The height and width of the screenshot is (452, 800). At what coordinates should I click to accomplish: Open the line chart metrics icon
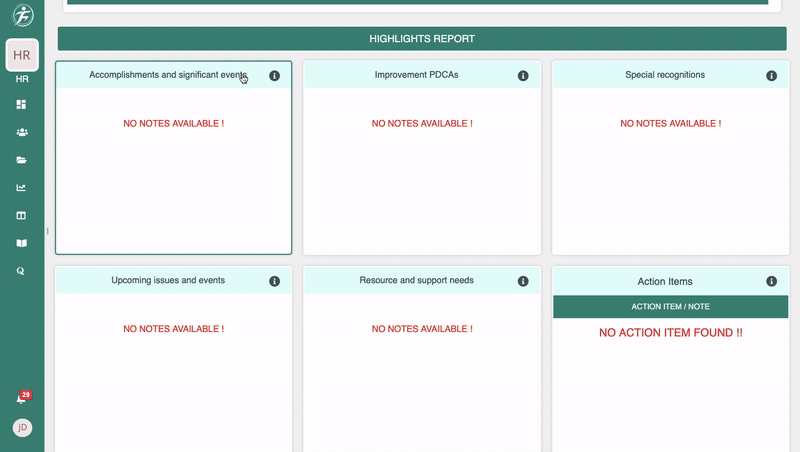pos(21,188)
